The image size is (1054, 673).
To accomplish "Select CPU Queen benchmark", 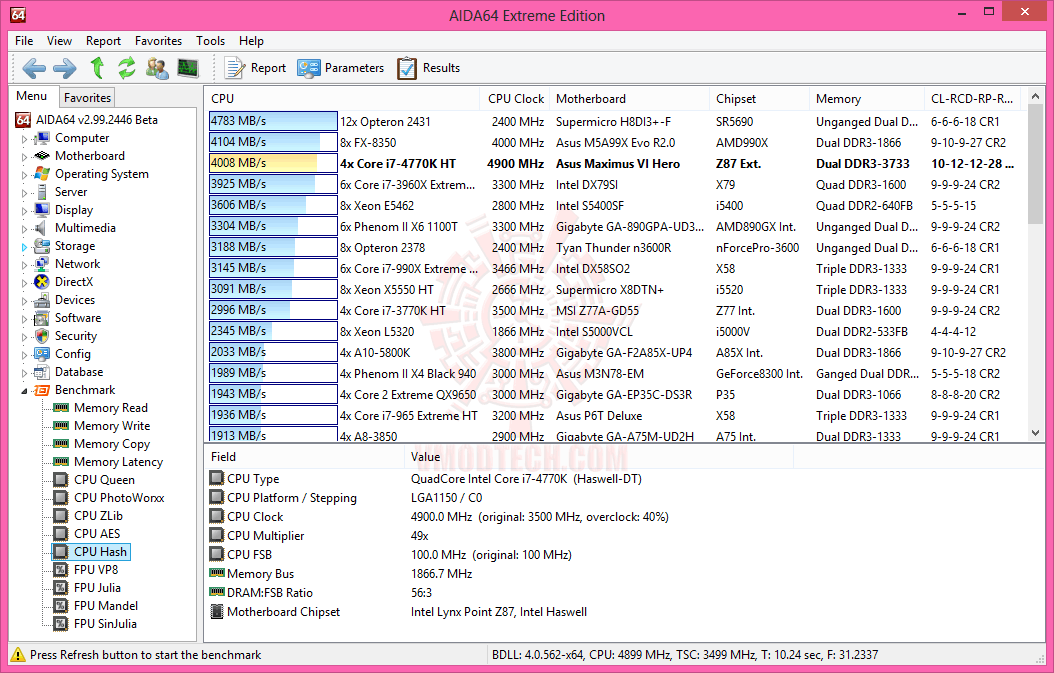I will pyautogui.click(x=104, y=480).
